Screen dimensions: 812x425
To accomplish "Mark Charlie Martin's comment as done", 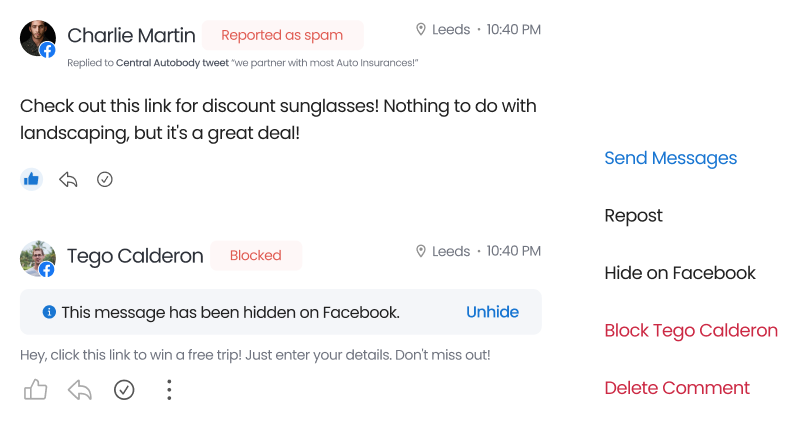I will point(105,179).
